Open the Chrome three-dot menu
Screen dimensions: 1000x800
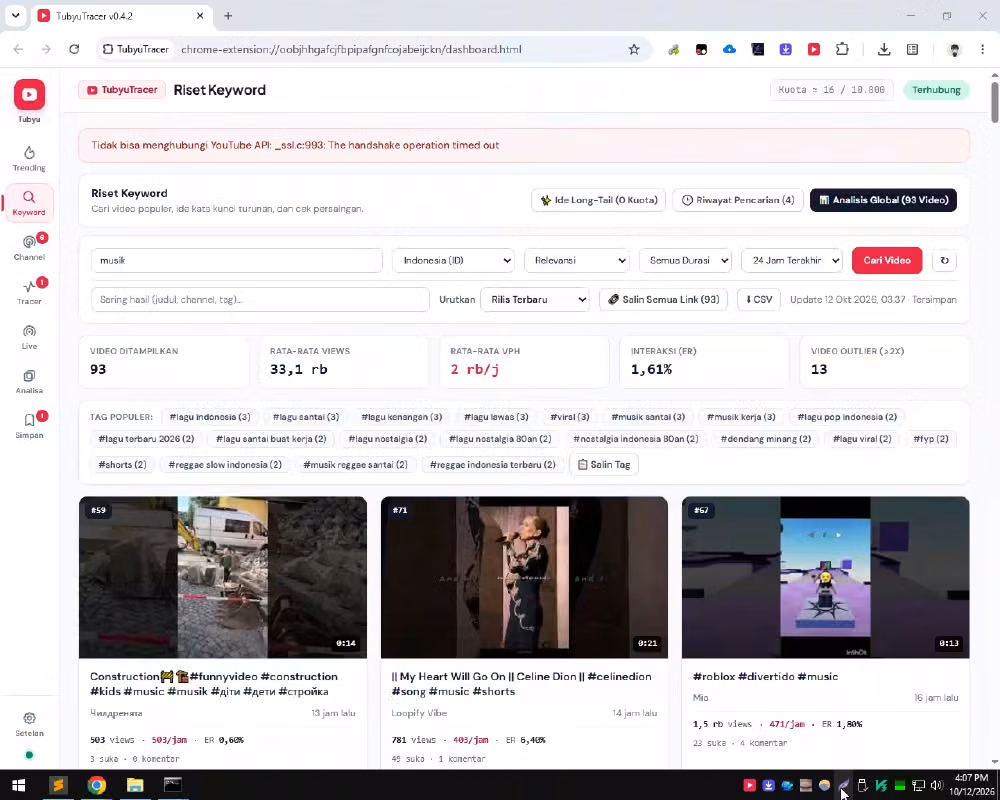tap(982, 49)
